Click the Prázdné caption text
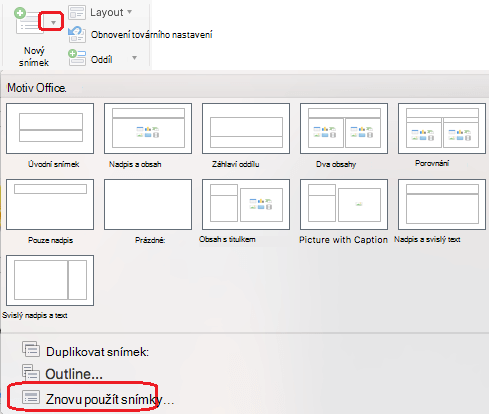Image resolution: width=489 pixels, height=414 pixels. coord(150,240)
